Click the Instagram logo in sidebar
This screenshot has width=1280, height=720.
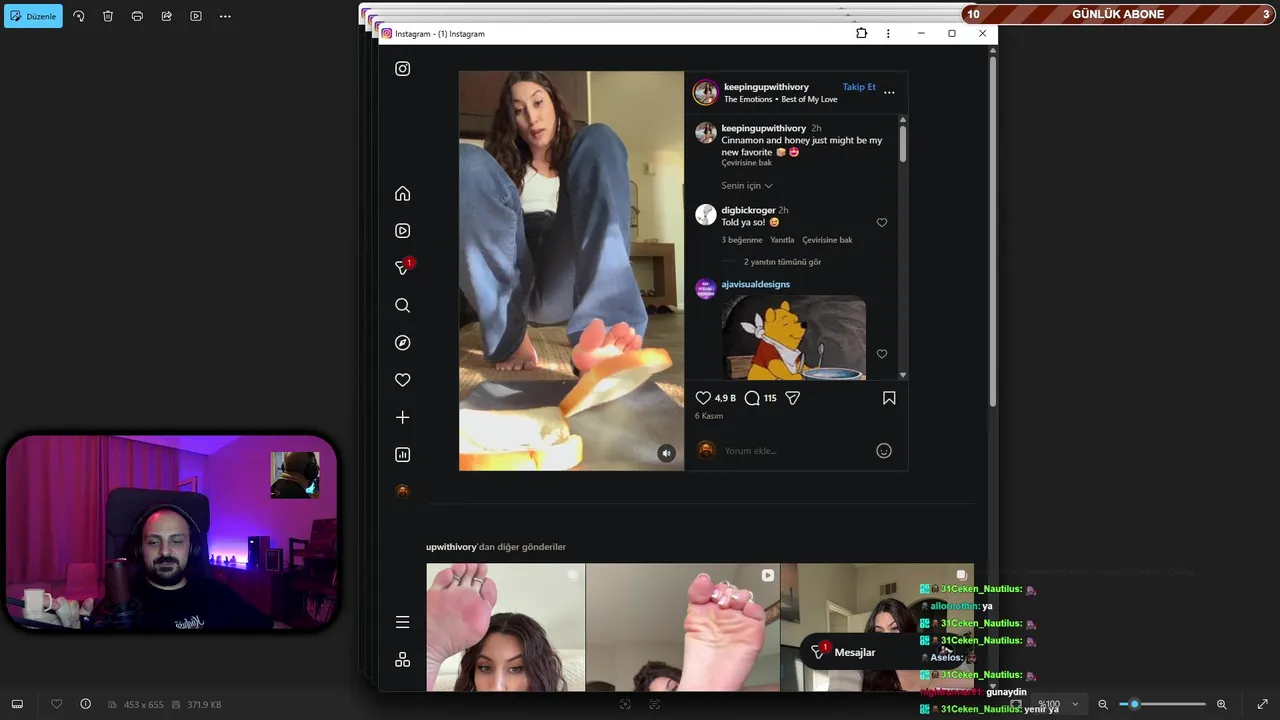[402, 69]
